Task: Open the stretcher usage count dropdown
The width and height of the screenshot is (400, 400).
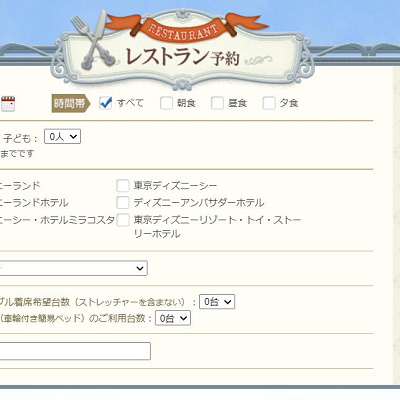Action: [x=173, y=318]
